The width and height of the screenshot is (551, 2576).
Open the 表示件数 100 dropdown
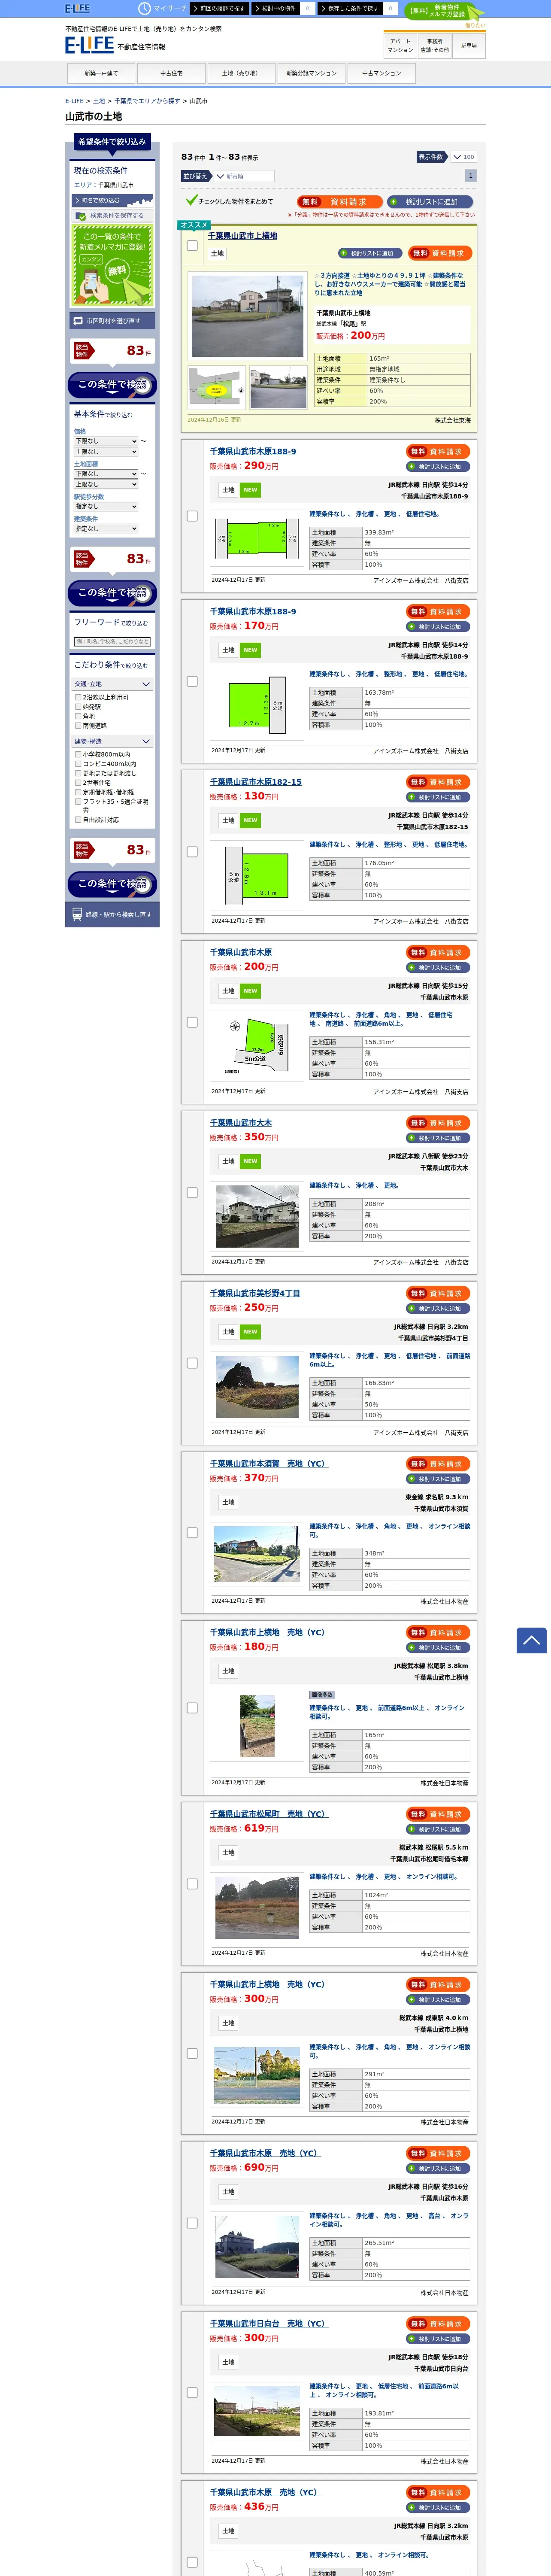coord(463,157)
